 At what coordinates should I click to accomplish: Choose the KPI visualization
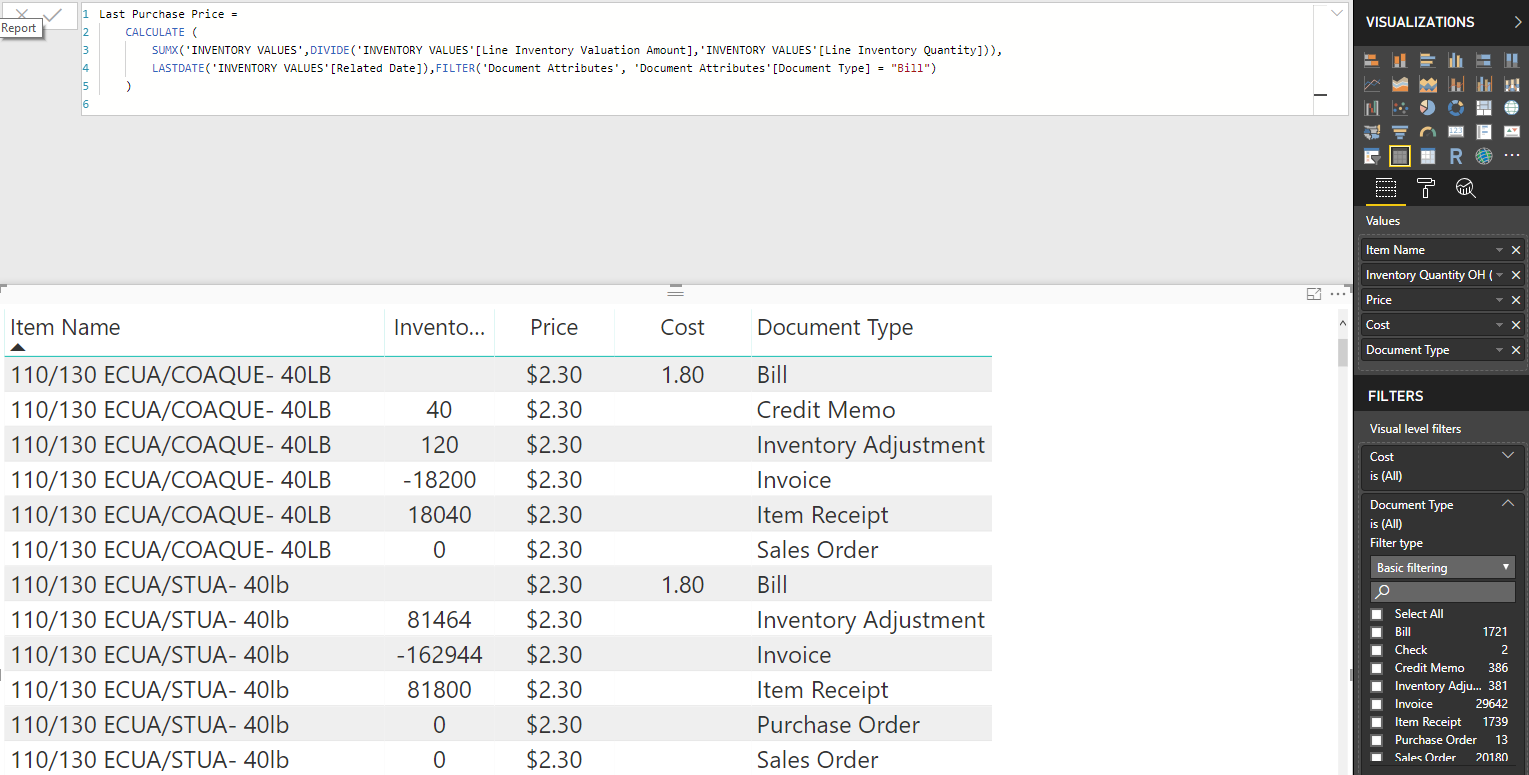(1512, 132)
